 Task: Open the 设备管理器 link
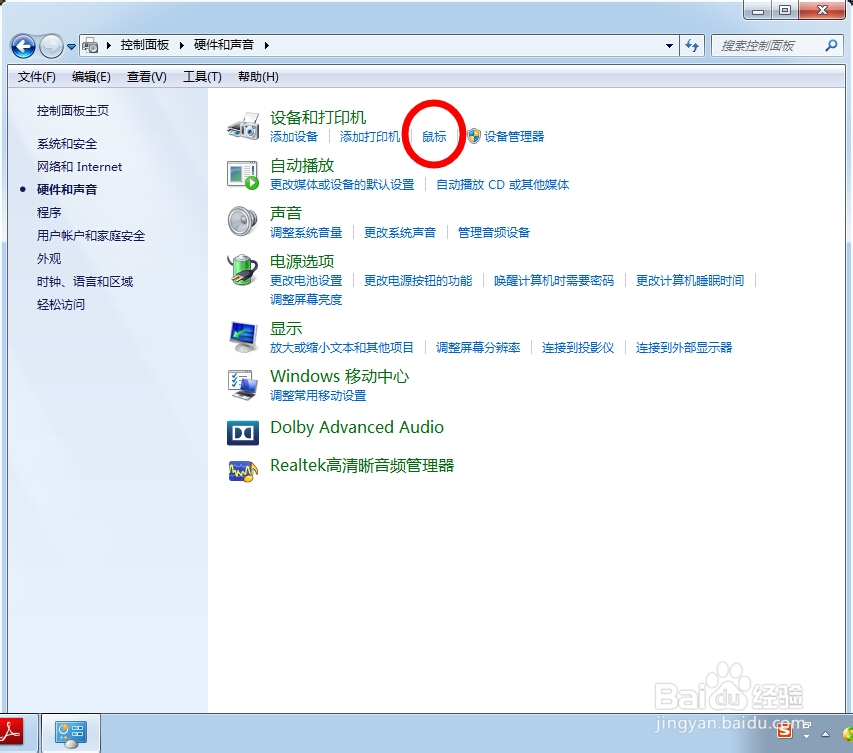pos(514,137)
